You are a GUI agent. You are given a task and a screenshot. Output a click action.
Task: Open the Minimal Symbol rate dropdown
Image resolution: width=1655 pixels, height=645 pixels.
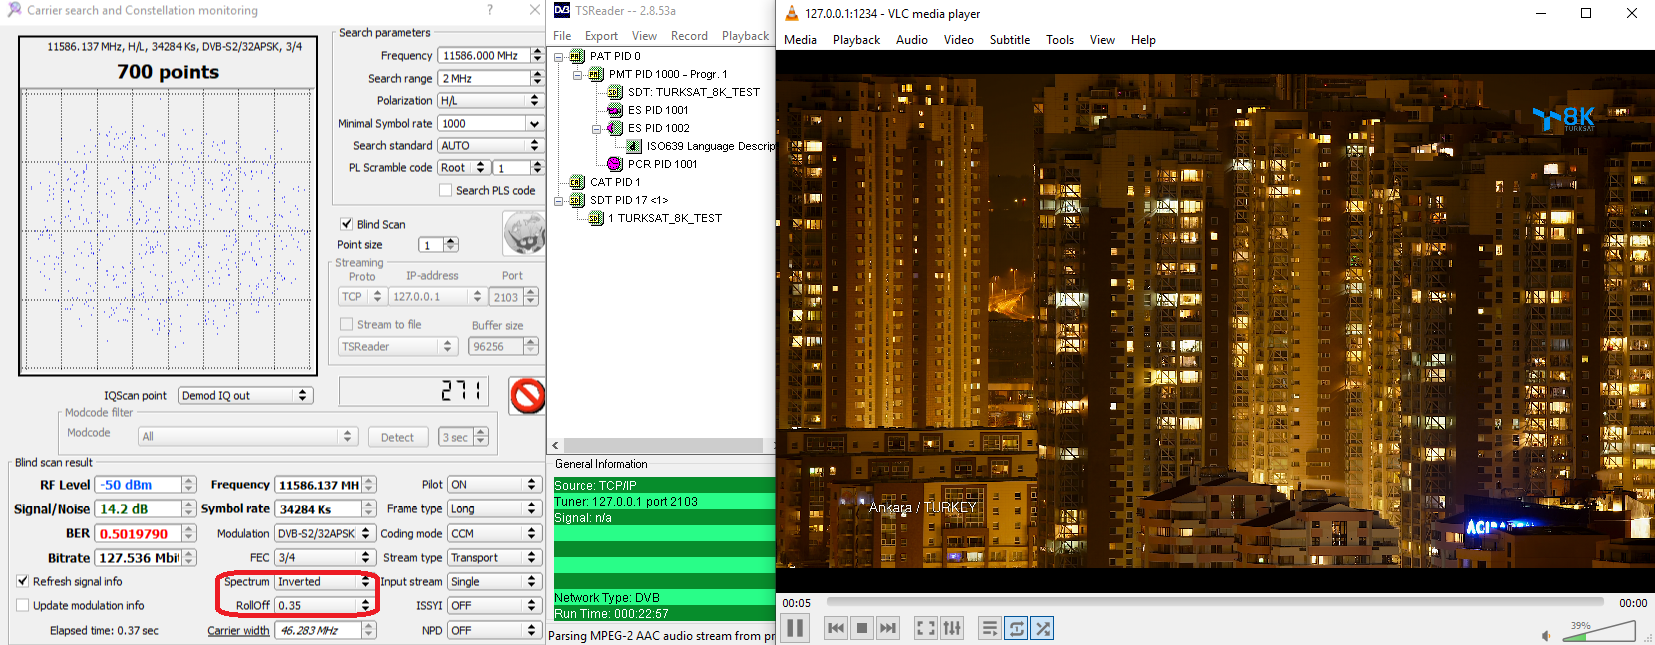click(x=490, y=123)
